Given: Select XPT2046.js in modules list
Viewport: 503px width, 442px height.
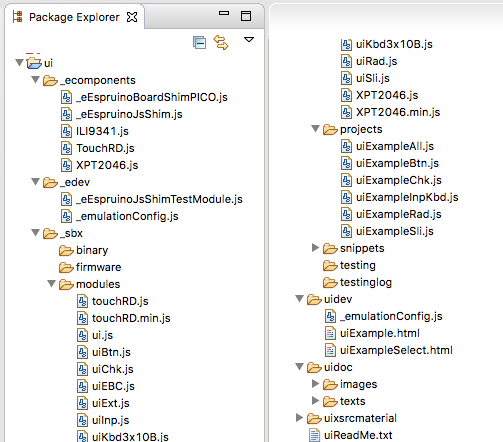Looking at the screenshot, I should (x=387, y=95).
